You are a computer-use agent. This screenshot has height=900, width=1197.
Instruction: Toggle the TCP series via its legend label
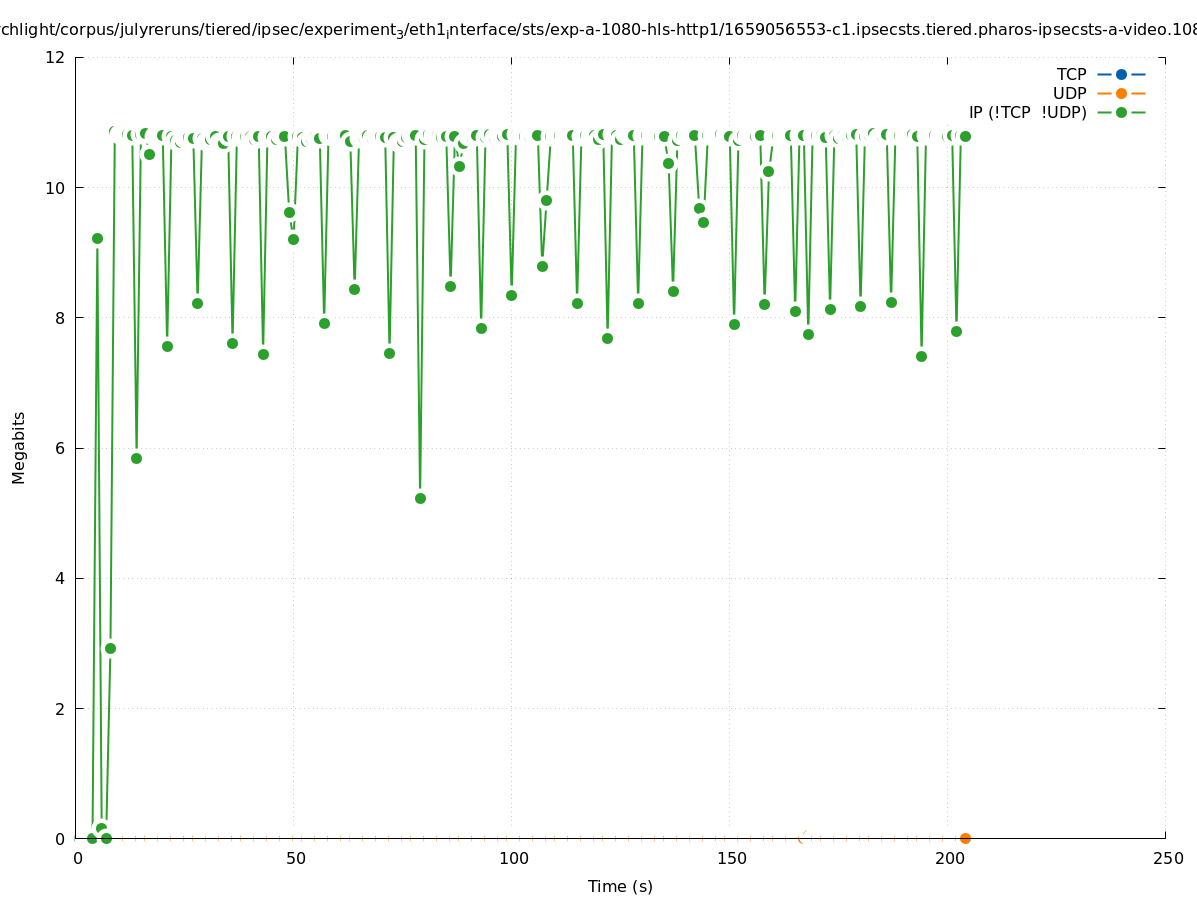pos(1071,74)
